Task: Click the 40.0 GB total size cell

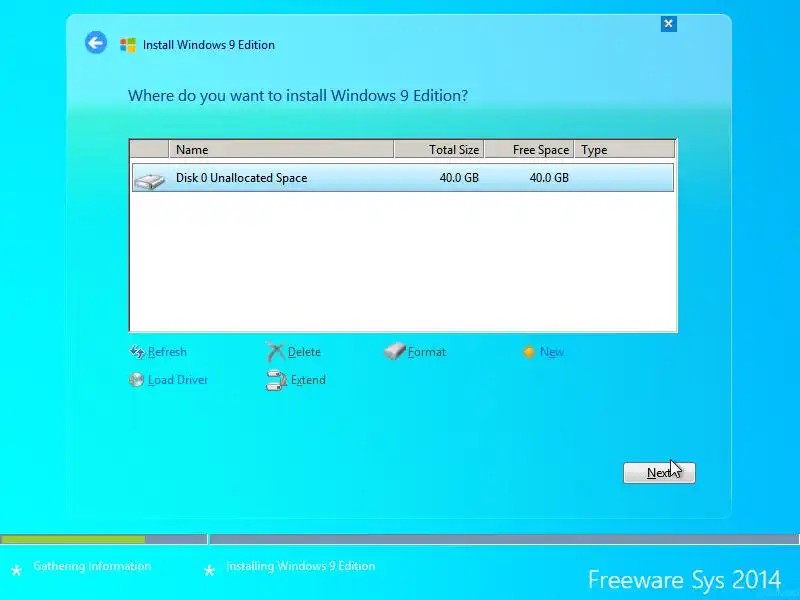Action: pyautogui.click(x=459, y=178)
